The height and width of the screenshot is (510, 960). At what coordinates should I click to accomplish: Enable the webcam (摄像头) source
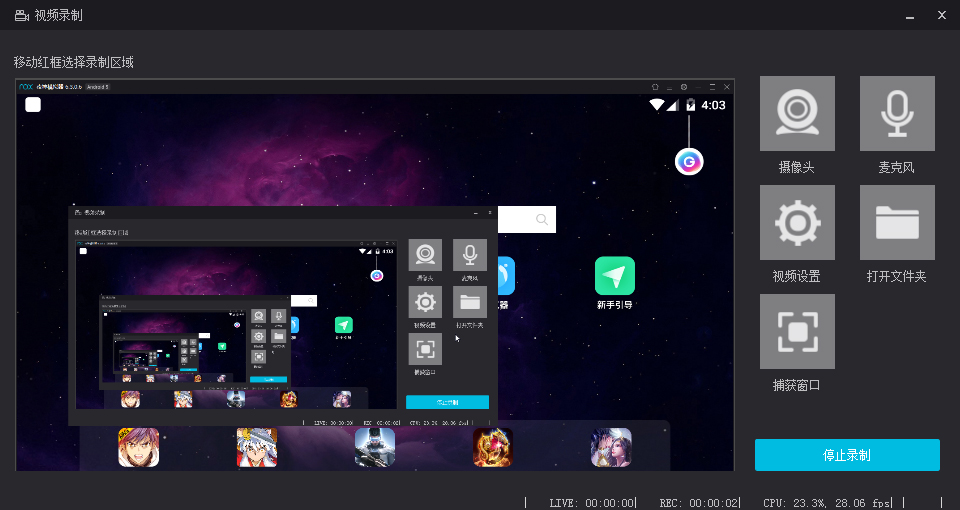click(x=797, y=114)
